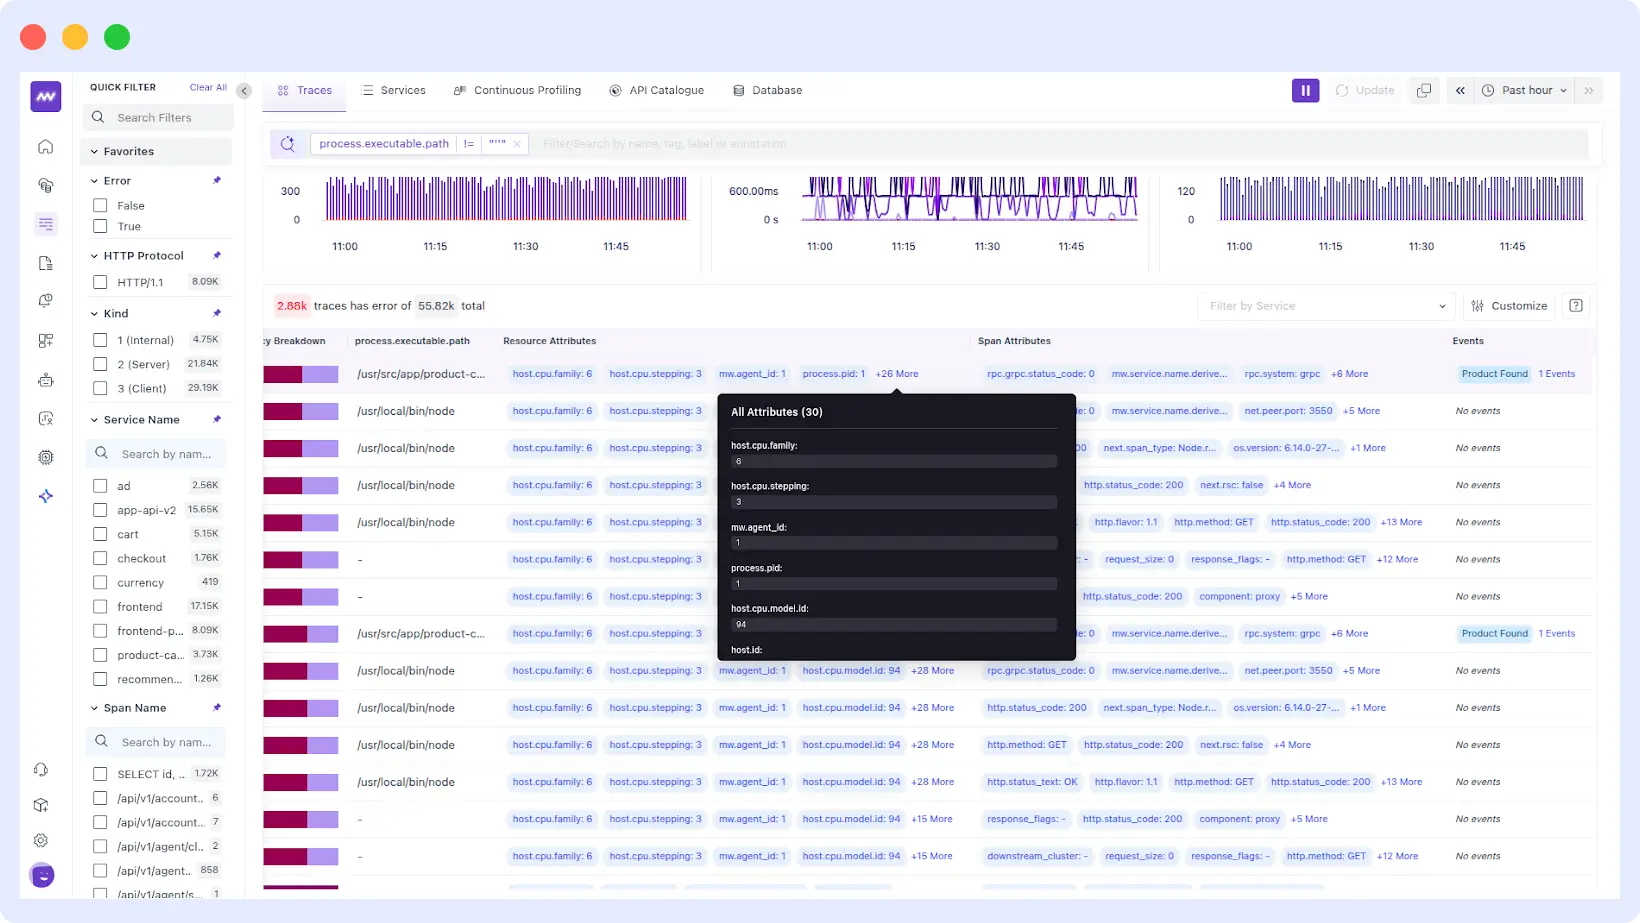
Task: Open the Continuous Profiling tab
Action: point(517,90)
